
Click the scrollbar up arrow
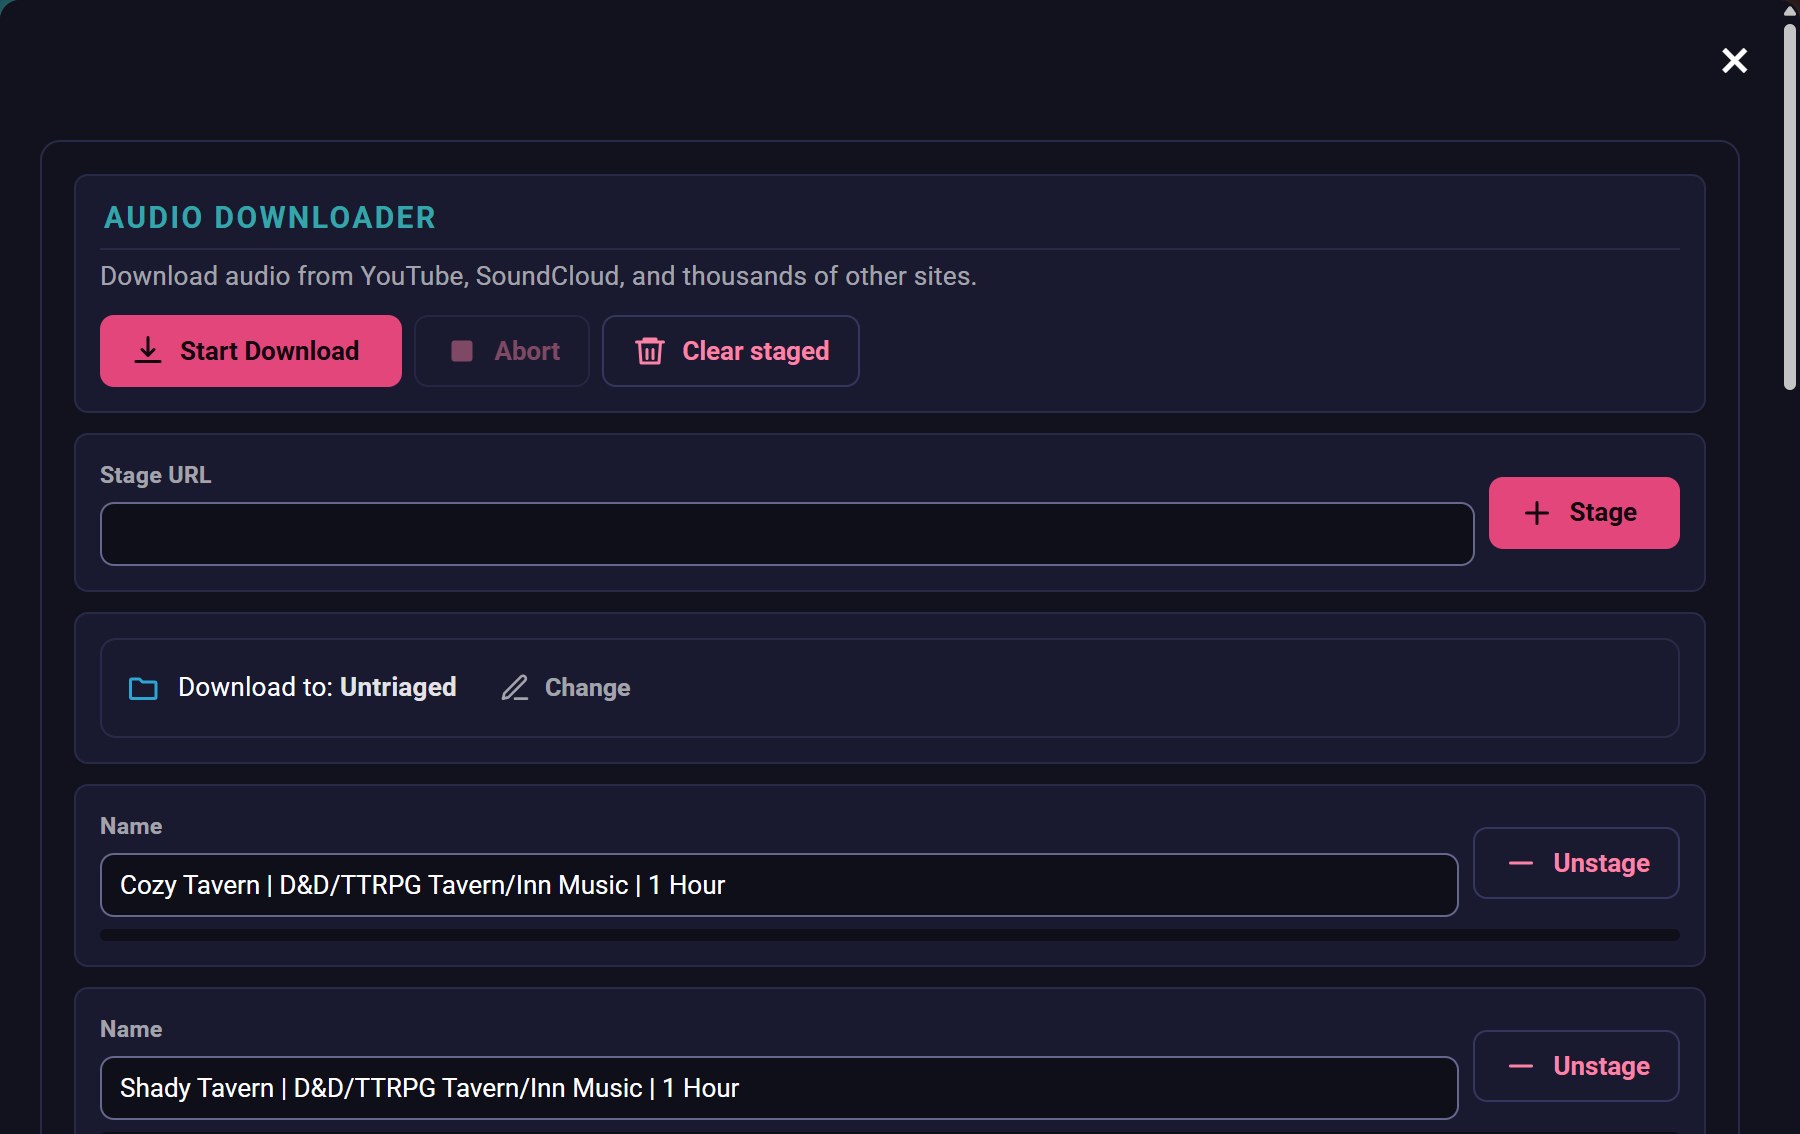click(1790, 11)
